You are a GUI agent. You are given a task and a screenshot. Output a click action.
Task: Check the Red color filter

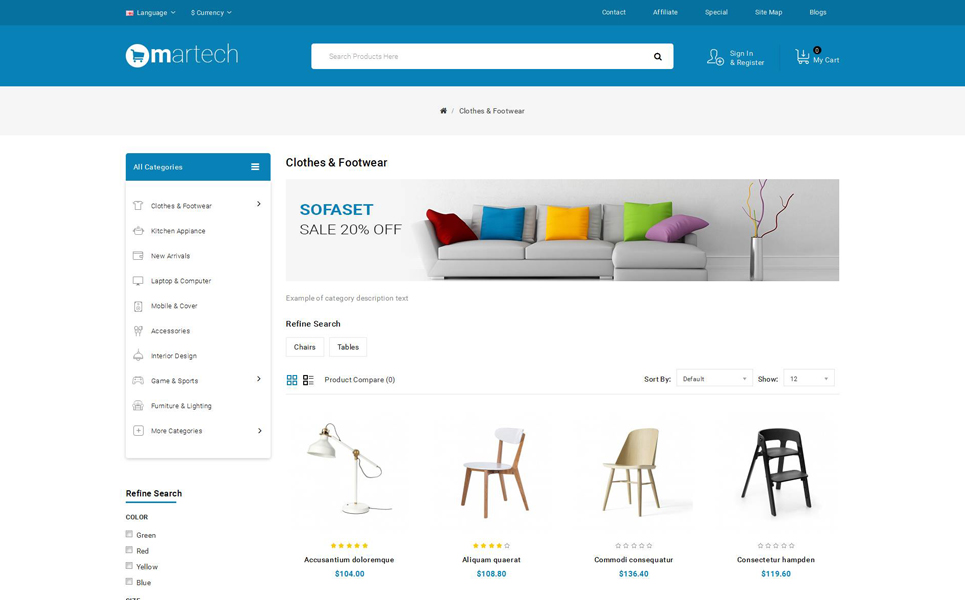(x=129, y=550)
